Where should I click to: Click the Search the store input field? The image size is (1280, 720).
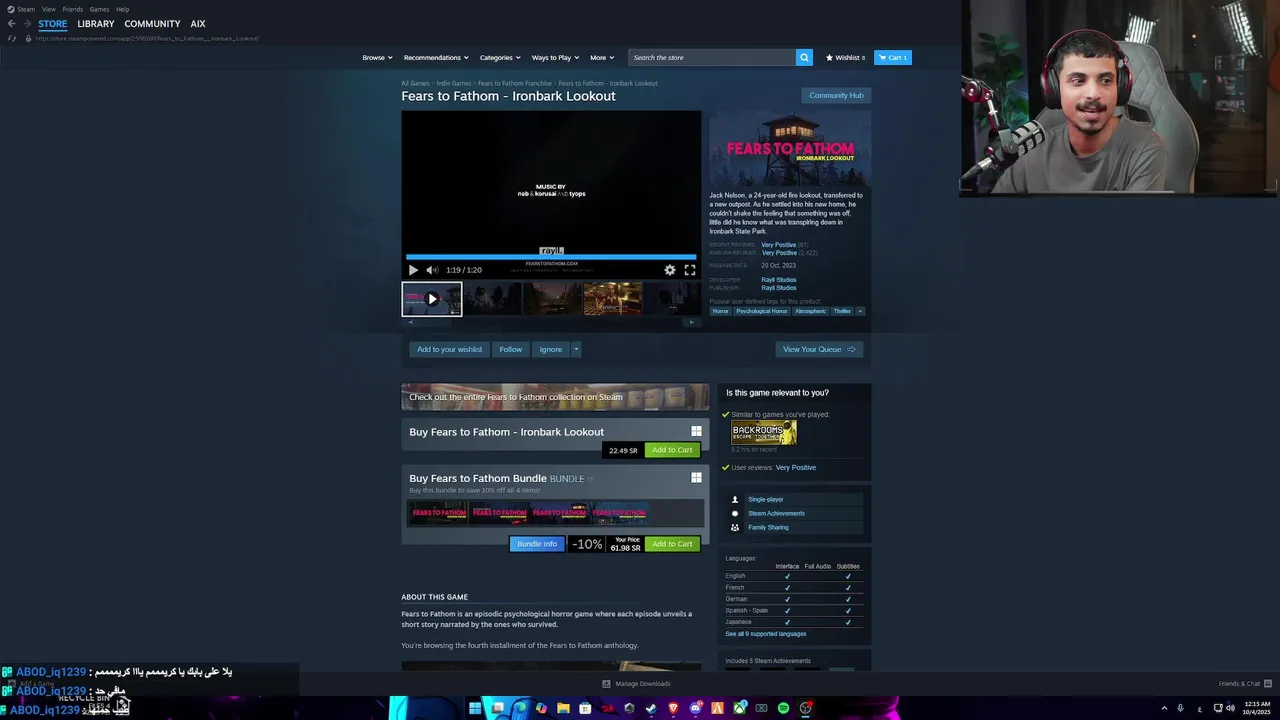coord(712,57)
